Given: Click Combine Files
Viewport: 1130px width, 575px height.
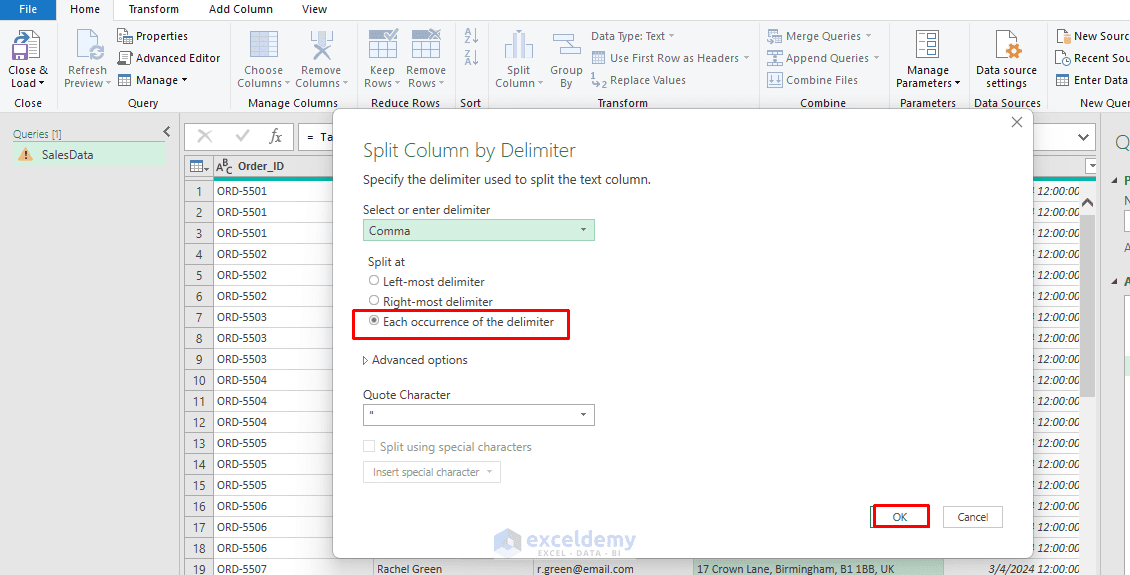Looking at the screenshot, I should [x=813, y=81].
